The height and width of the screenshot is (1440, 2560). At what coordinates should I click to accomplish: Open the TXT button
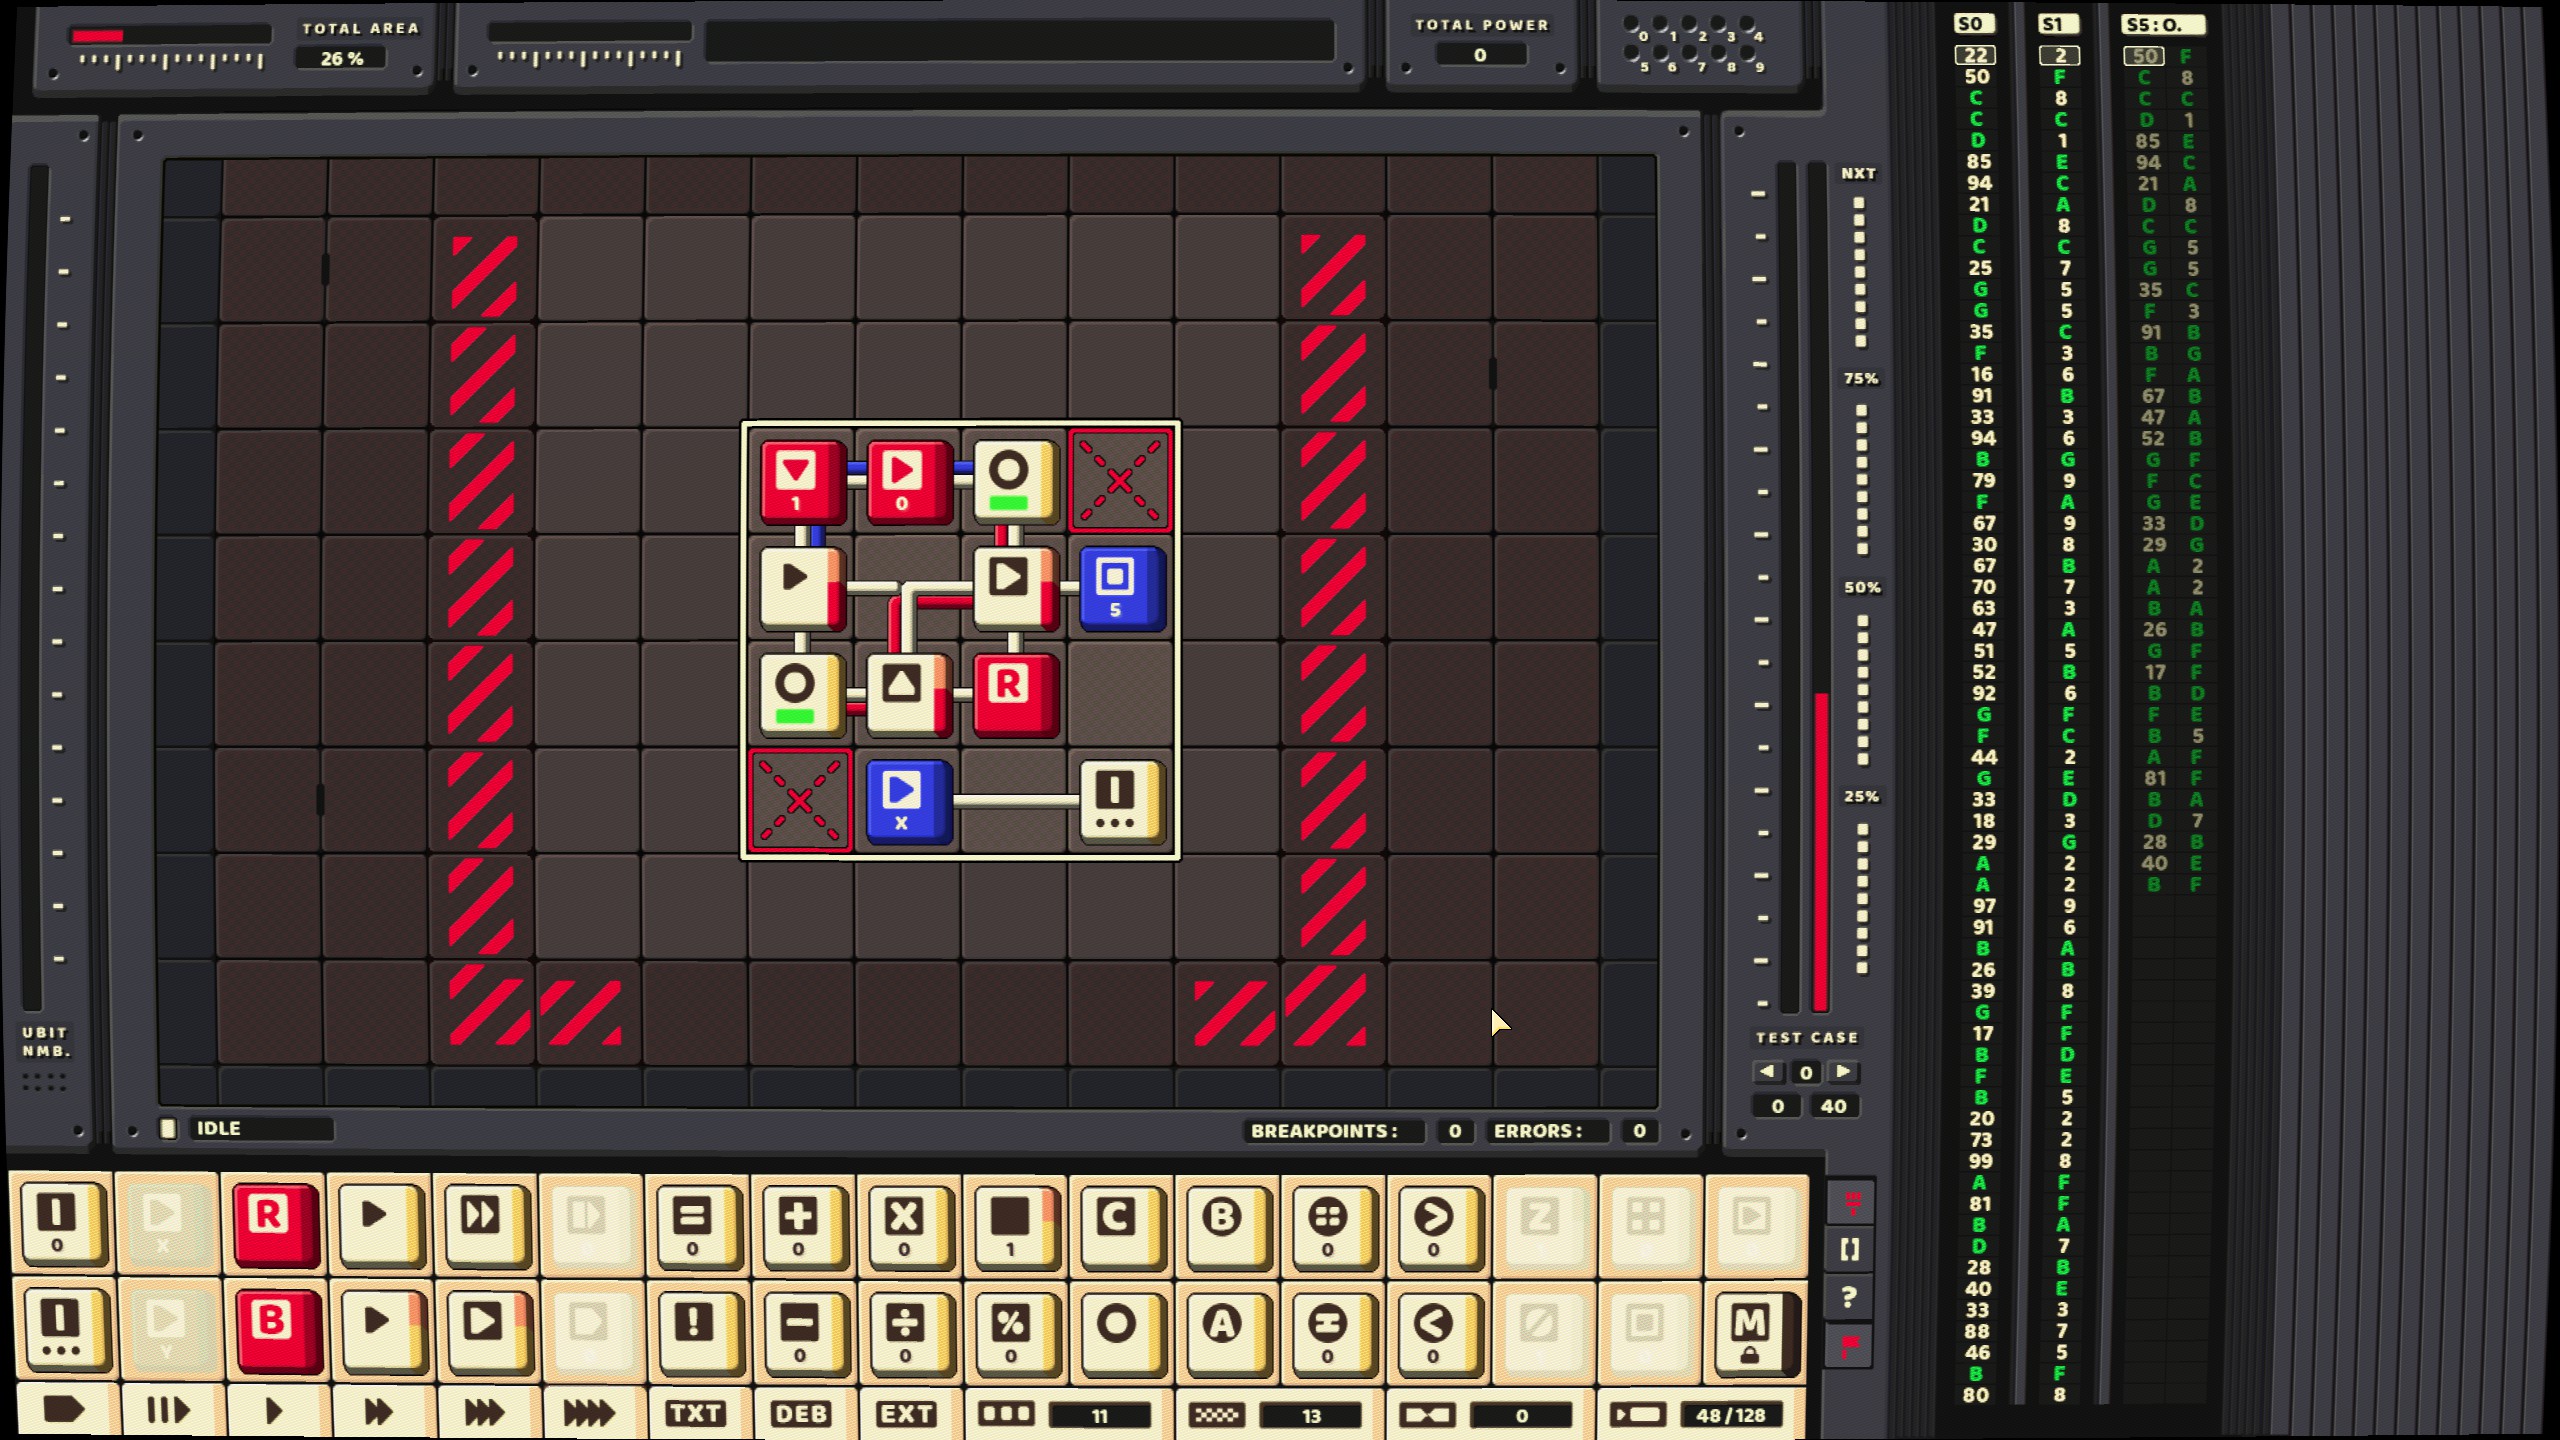[696, 1413]
